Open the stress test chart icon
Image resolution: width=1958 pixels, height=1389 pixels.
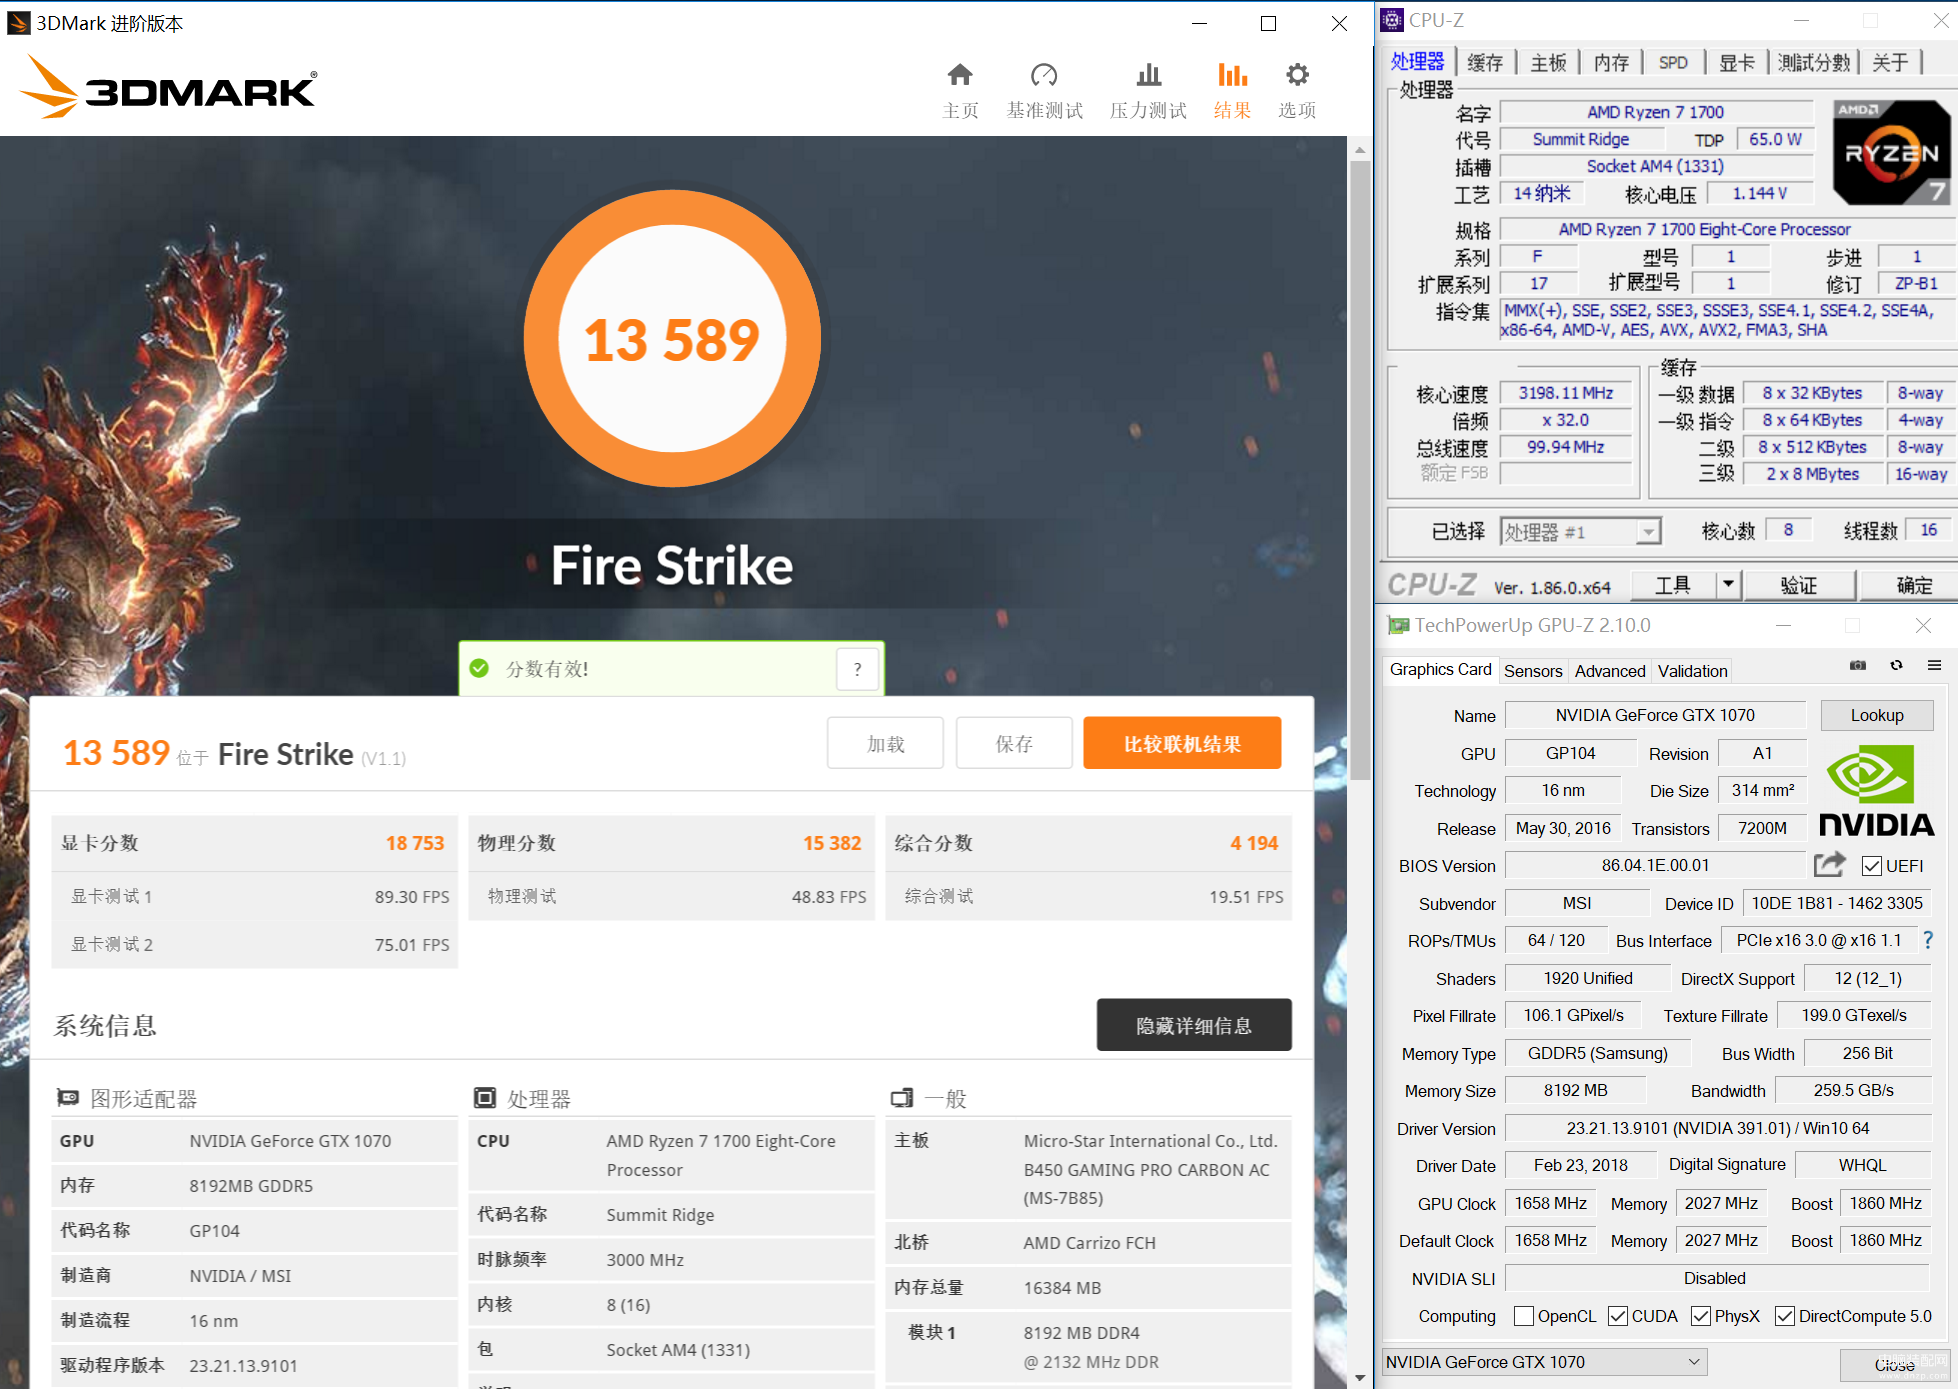click(1149, 75)
